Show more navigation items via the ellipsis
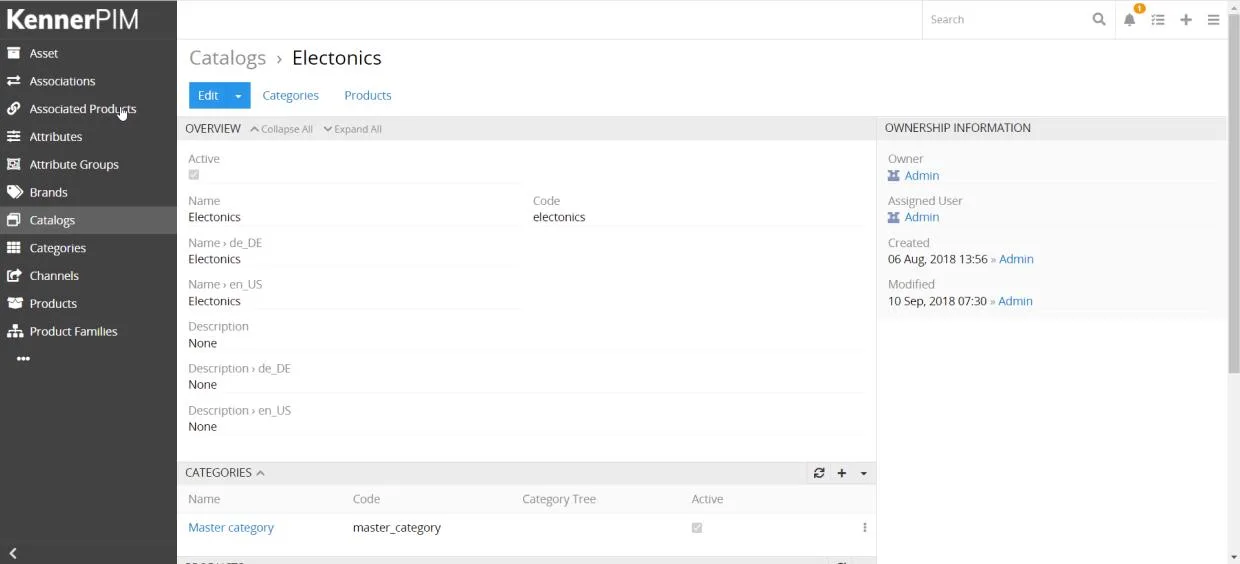Screen dimensions: 1240x564 23,359
